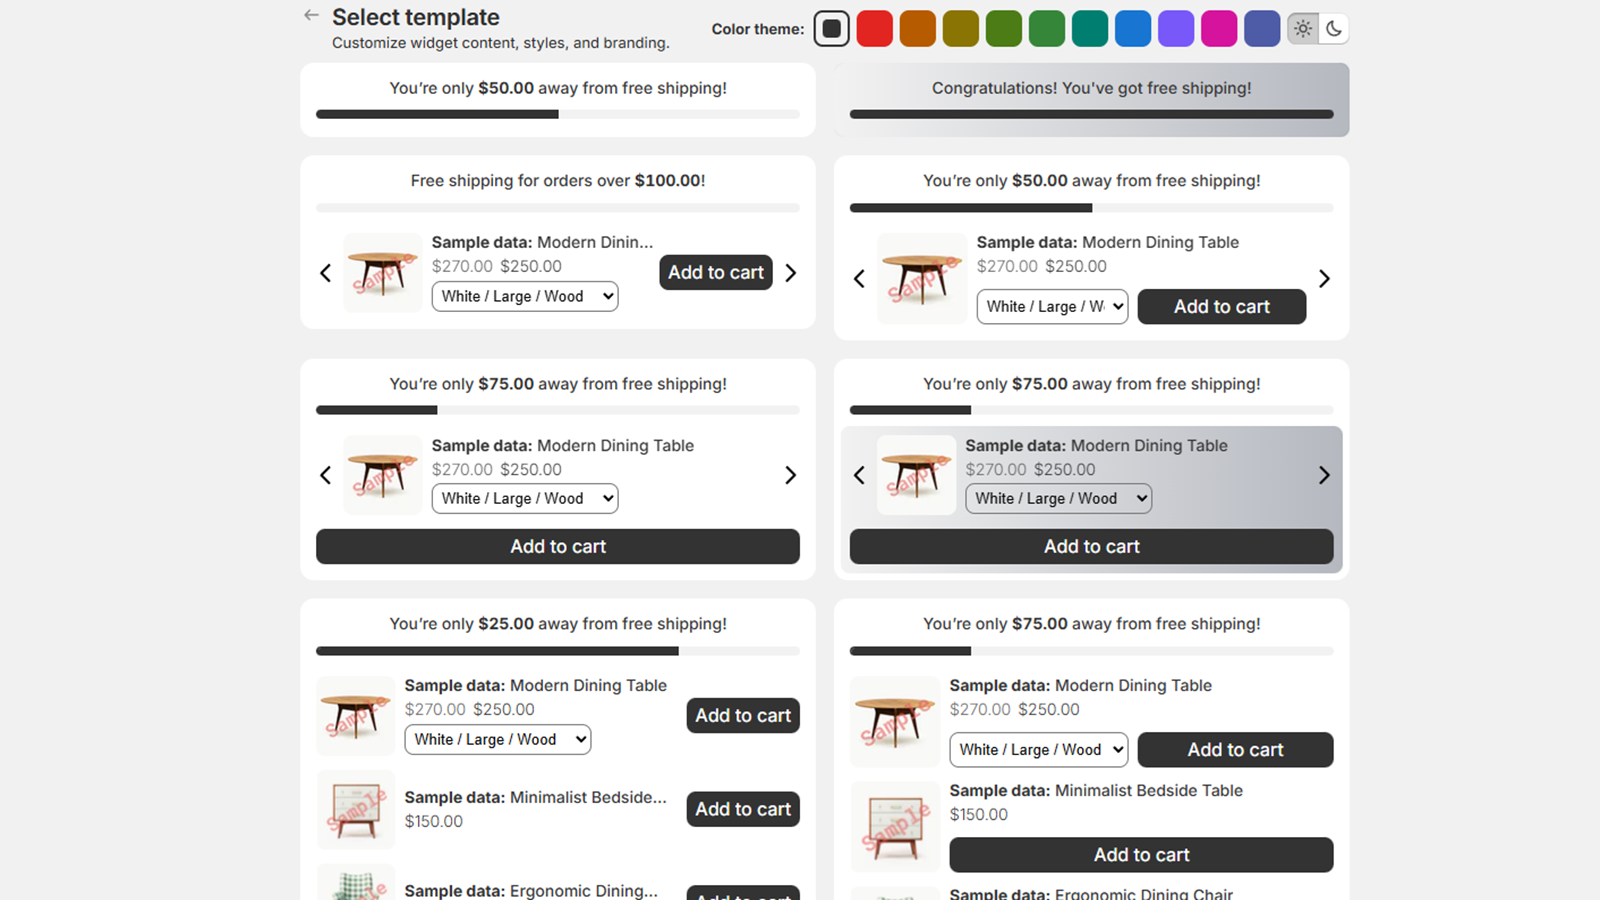Click previous arrow in $100.00 free shipping template
The width and height of the screenshot is (1600, 900).
click(x=325, y=273)
